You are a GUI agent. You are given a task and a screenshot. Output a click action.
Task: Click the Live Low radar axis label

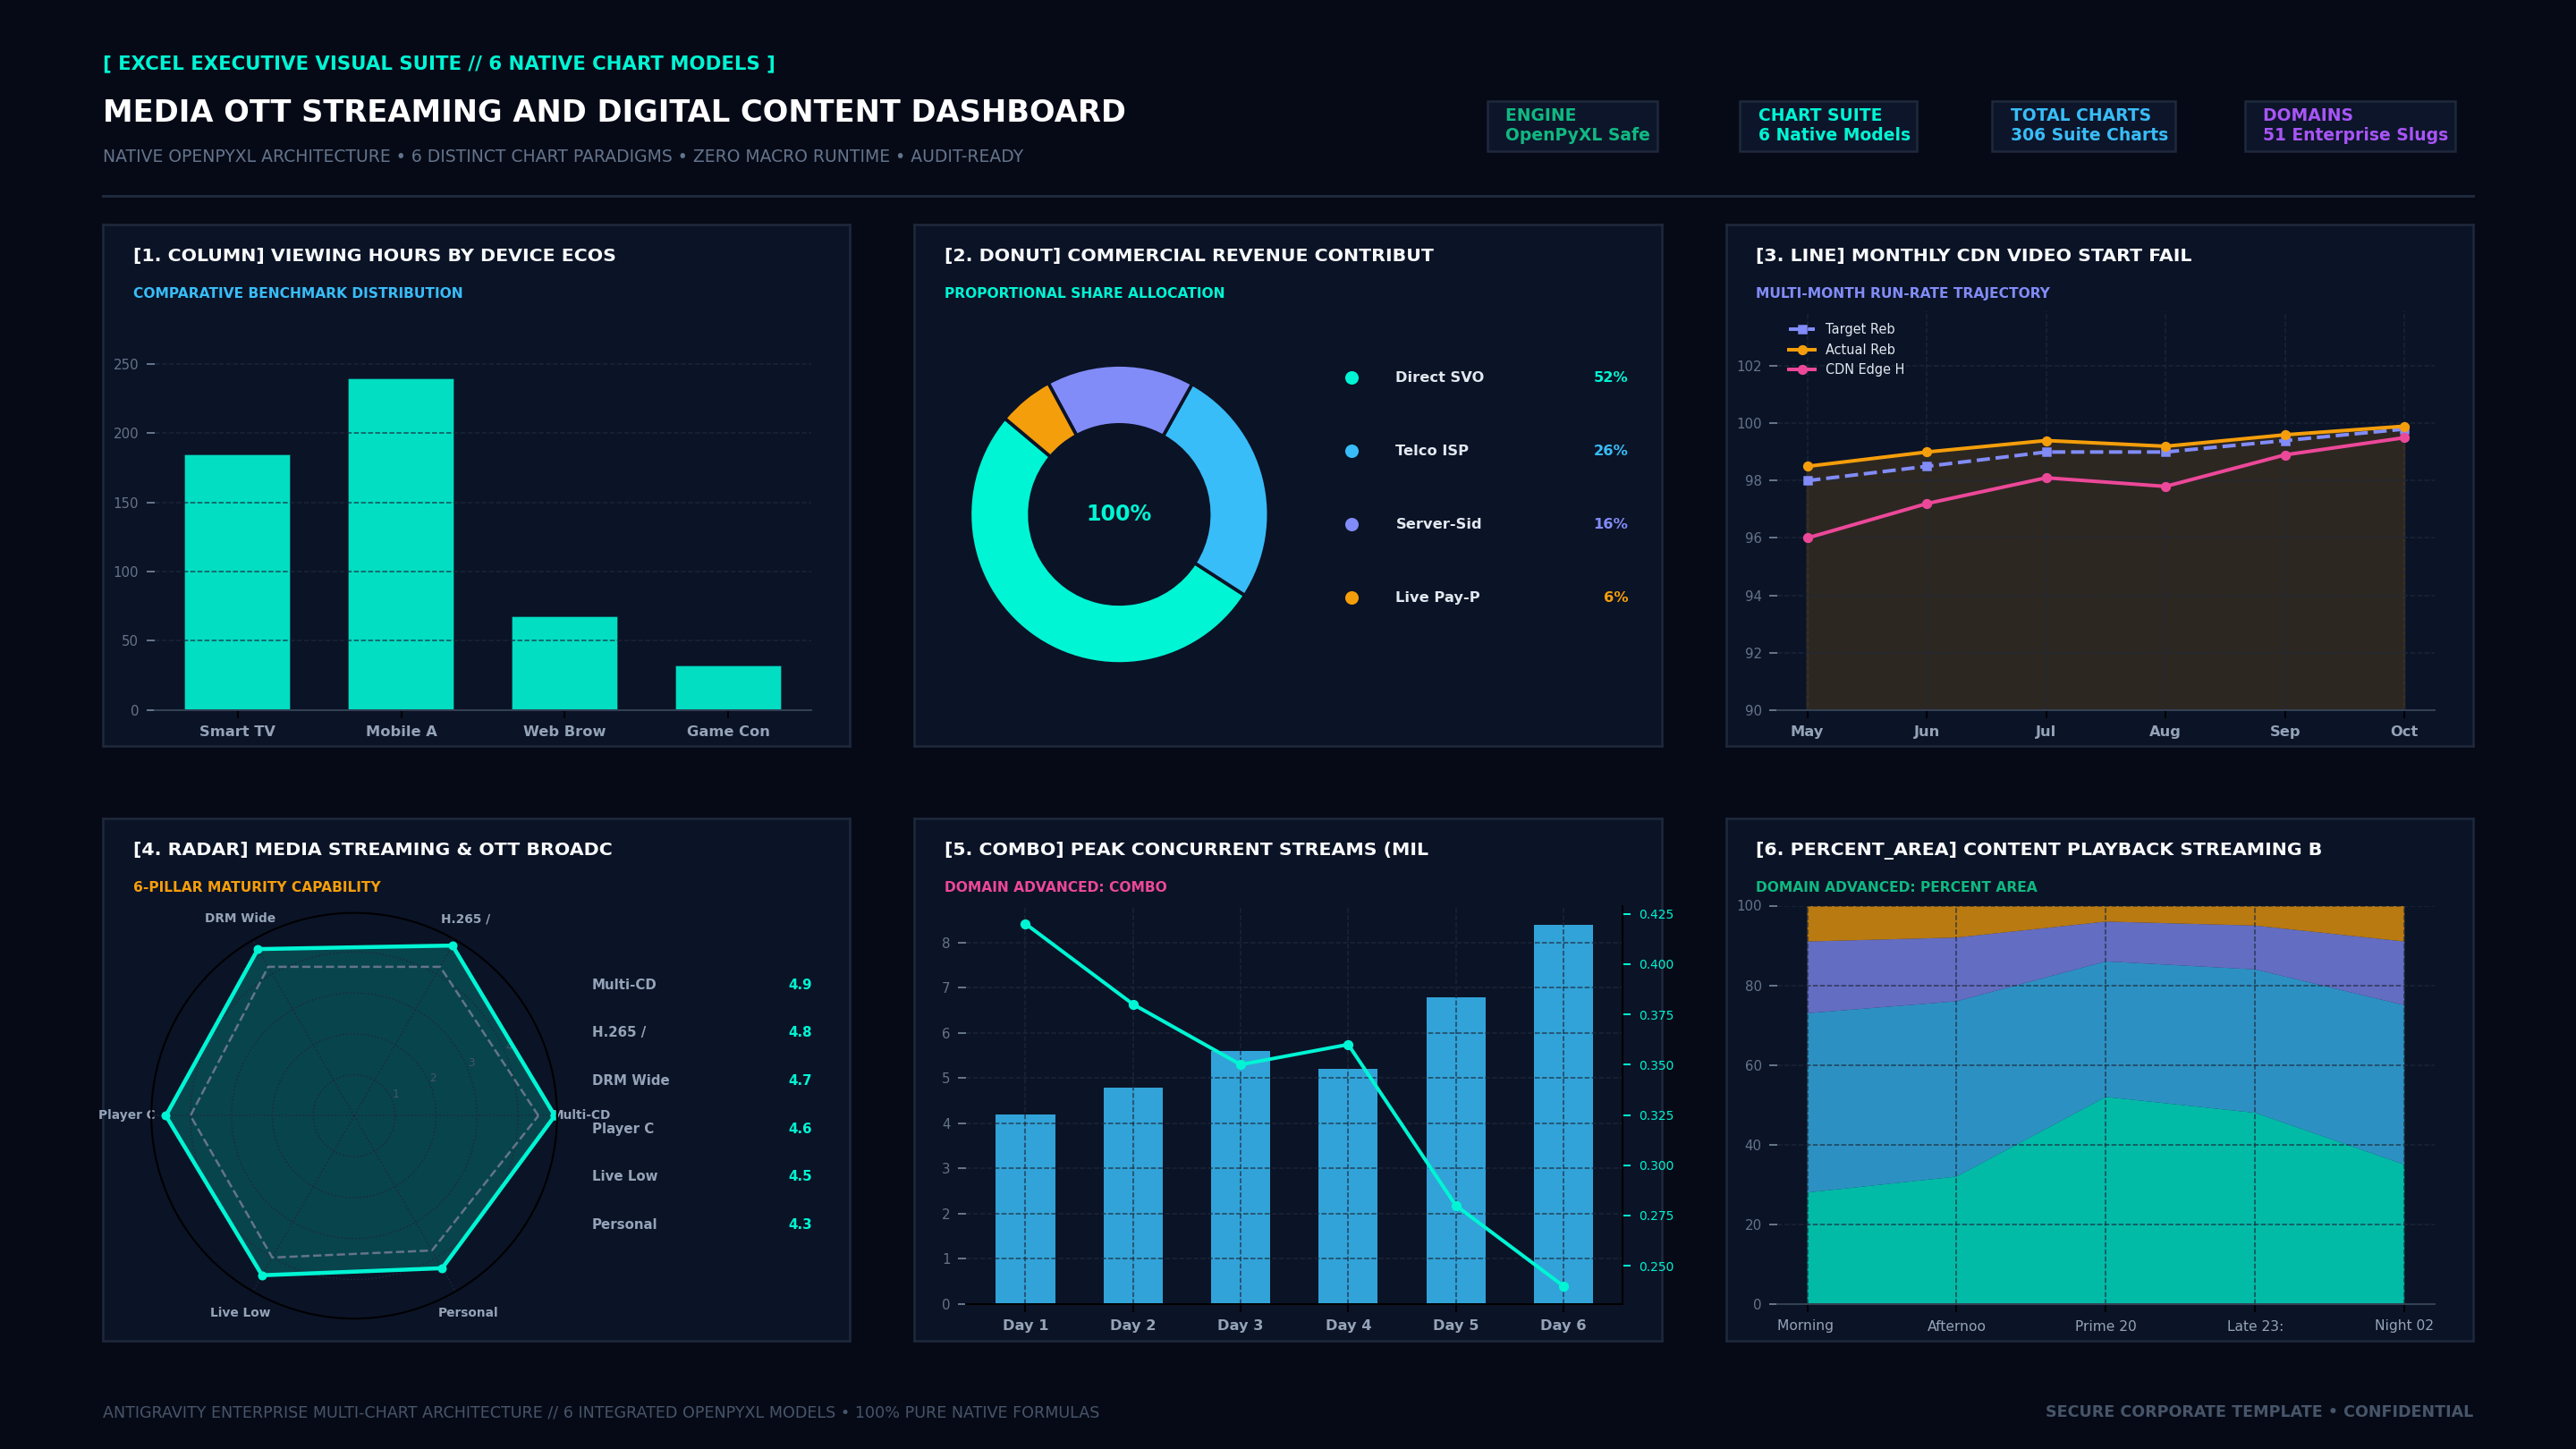pos(240,1312)
